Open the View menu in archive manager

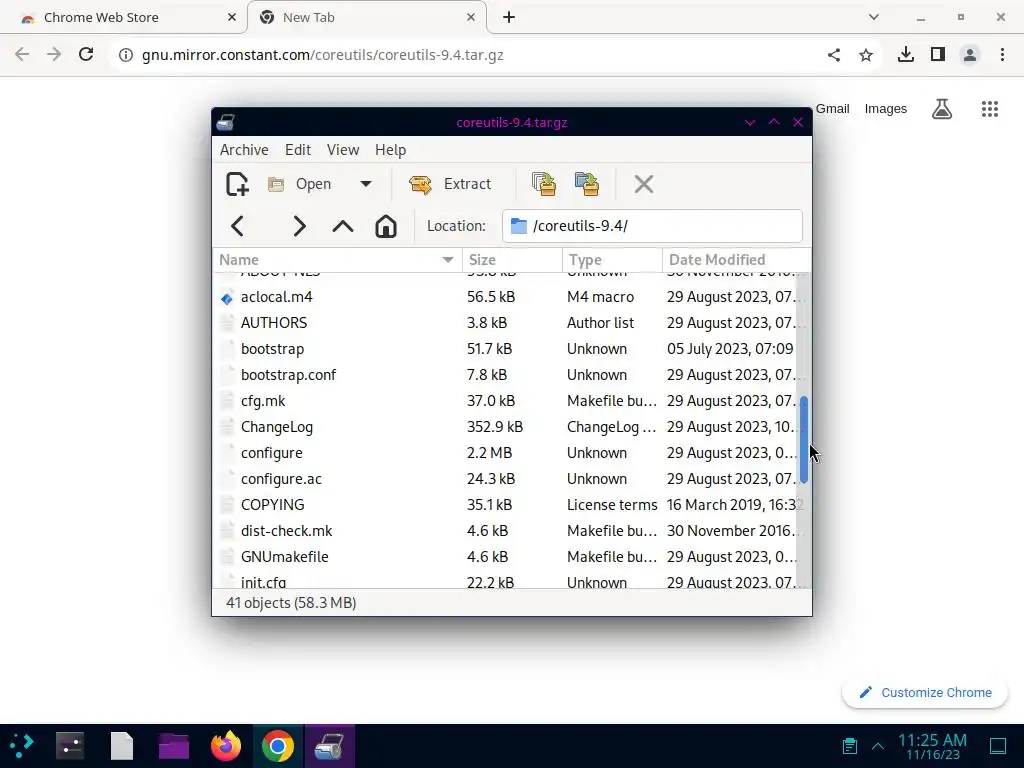tap(343, 150)
